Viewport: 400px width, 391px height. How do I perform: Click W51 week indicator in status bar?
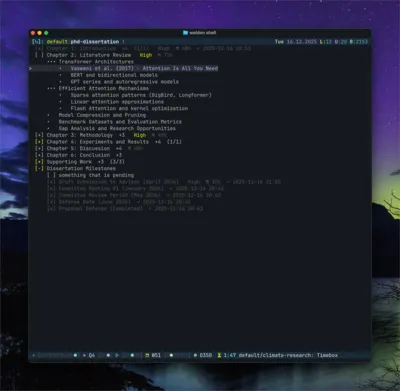point(156,355)
